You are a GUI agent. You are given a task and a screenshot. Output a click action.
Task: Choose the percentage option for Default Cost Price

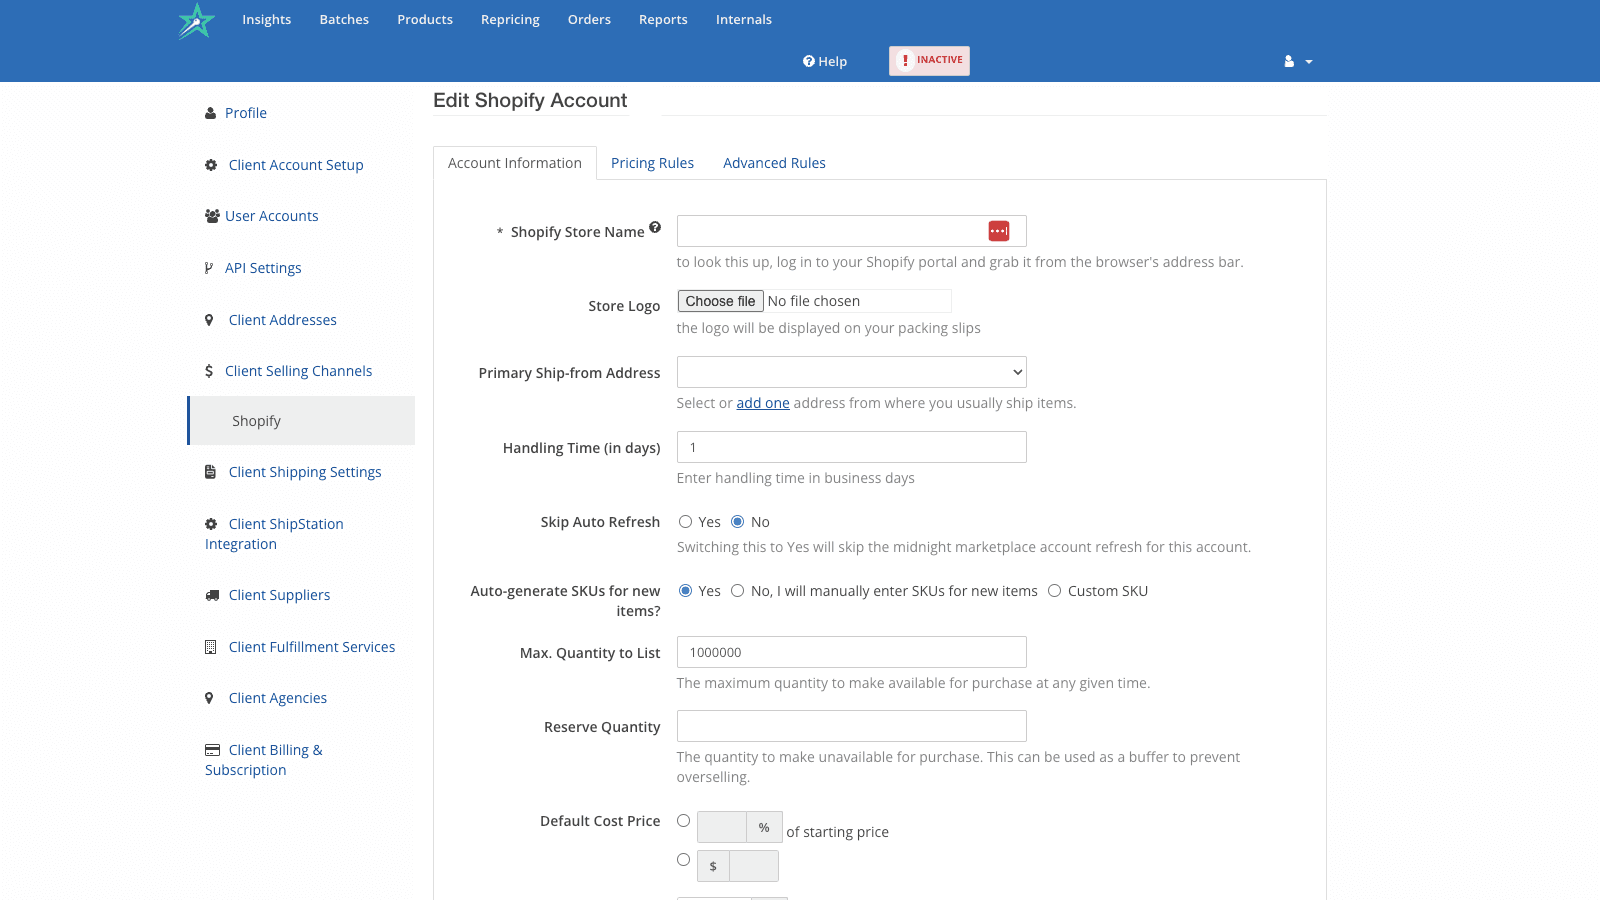pos(683,820)
